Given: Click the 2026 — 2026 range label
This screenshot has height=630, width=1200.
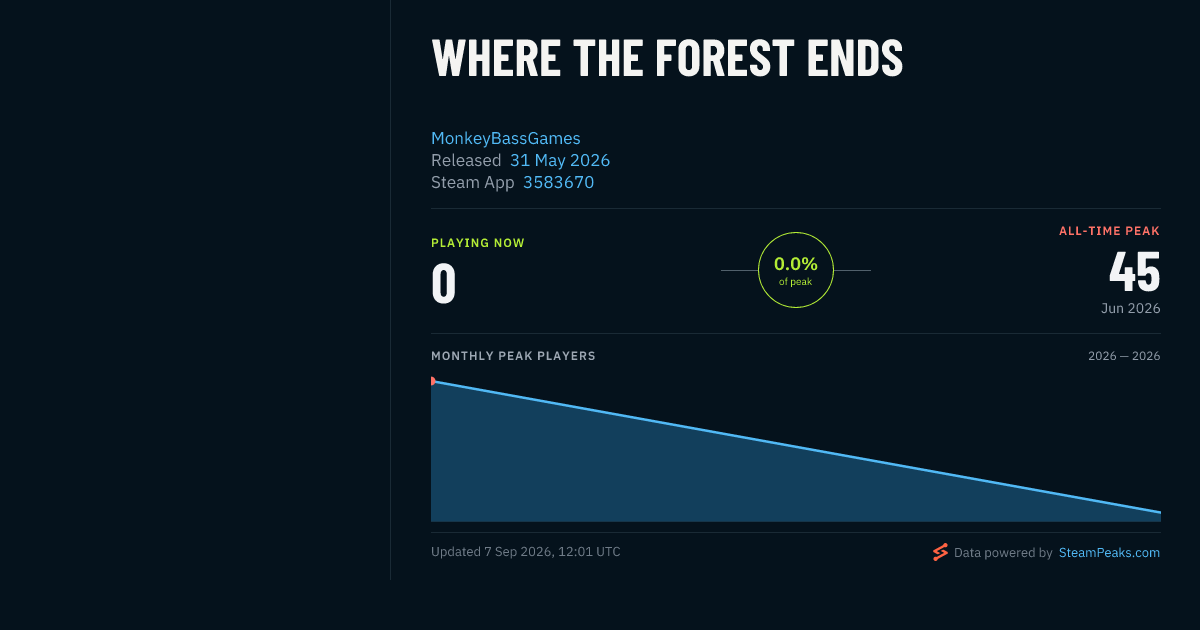Looking at the screenshot, I should pos(1124,356).
